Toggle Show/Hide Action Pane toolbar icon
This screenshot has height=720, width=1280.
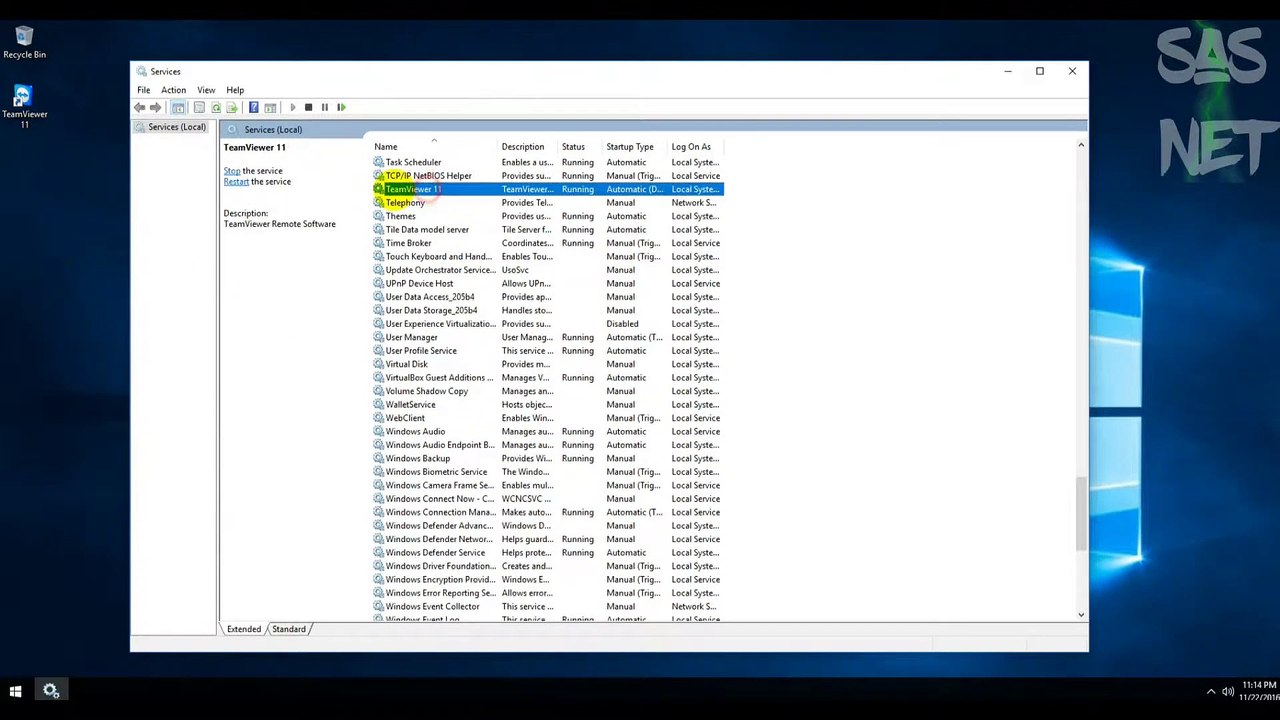point(270,107)
